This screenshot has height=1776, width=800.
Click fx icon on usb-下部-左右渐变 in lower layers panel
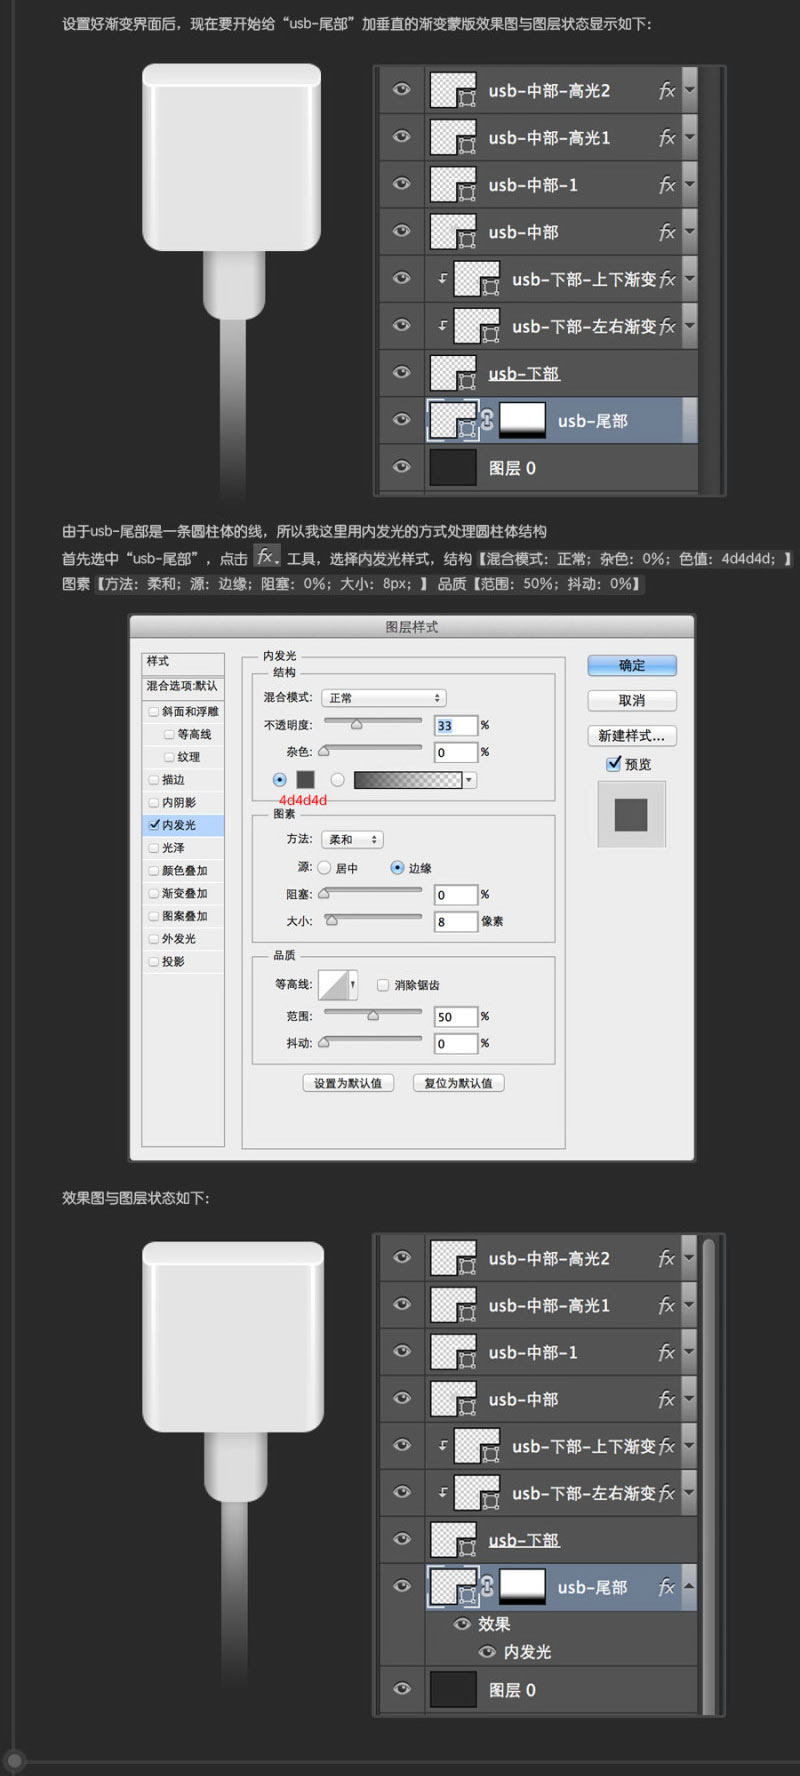(x=667, y=1493)
